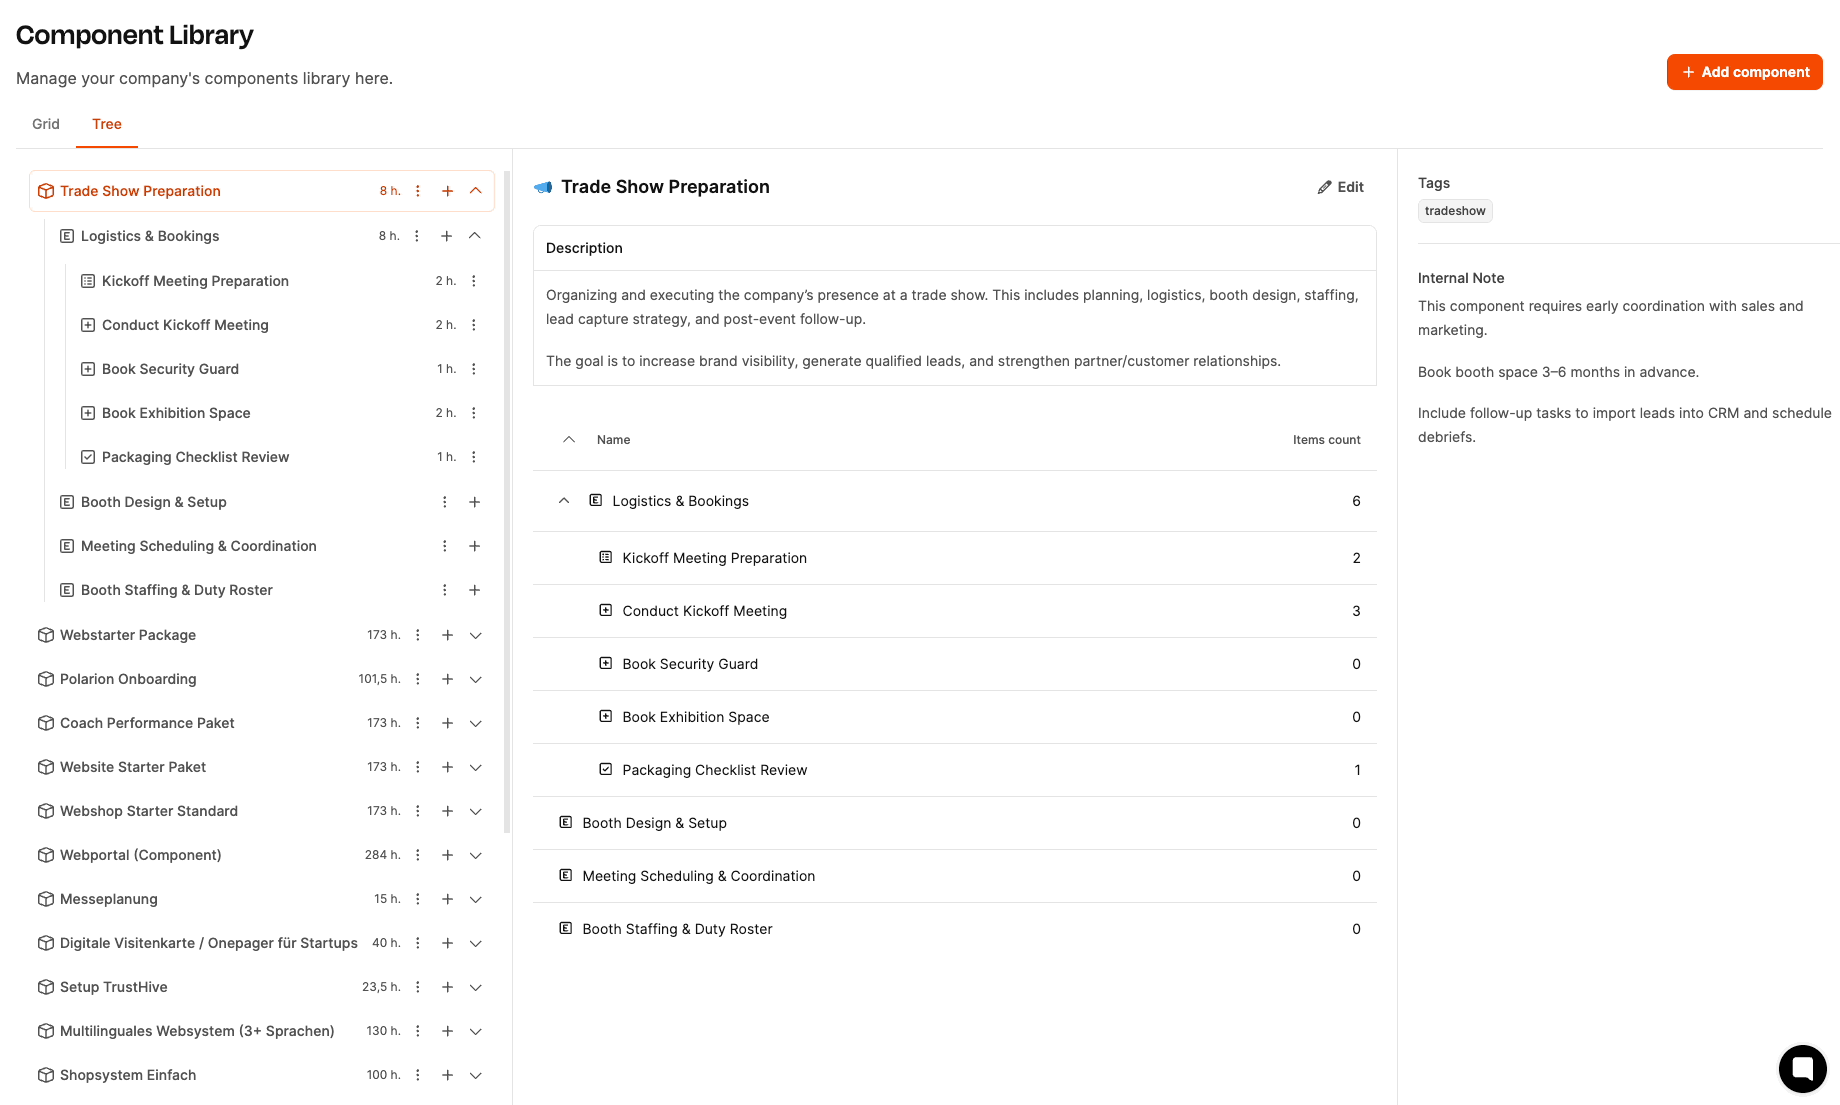The height and width of the screenshot is (1105, 1840).
Task: Click three-dot menu for Trade Show Preparation
Action: coord(418,191)
